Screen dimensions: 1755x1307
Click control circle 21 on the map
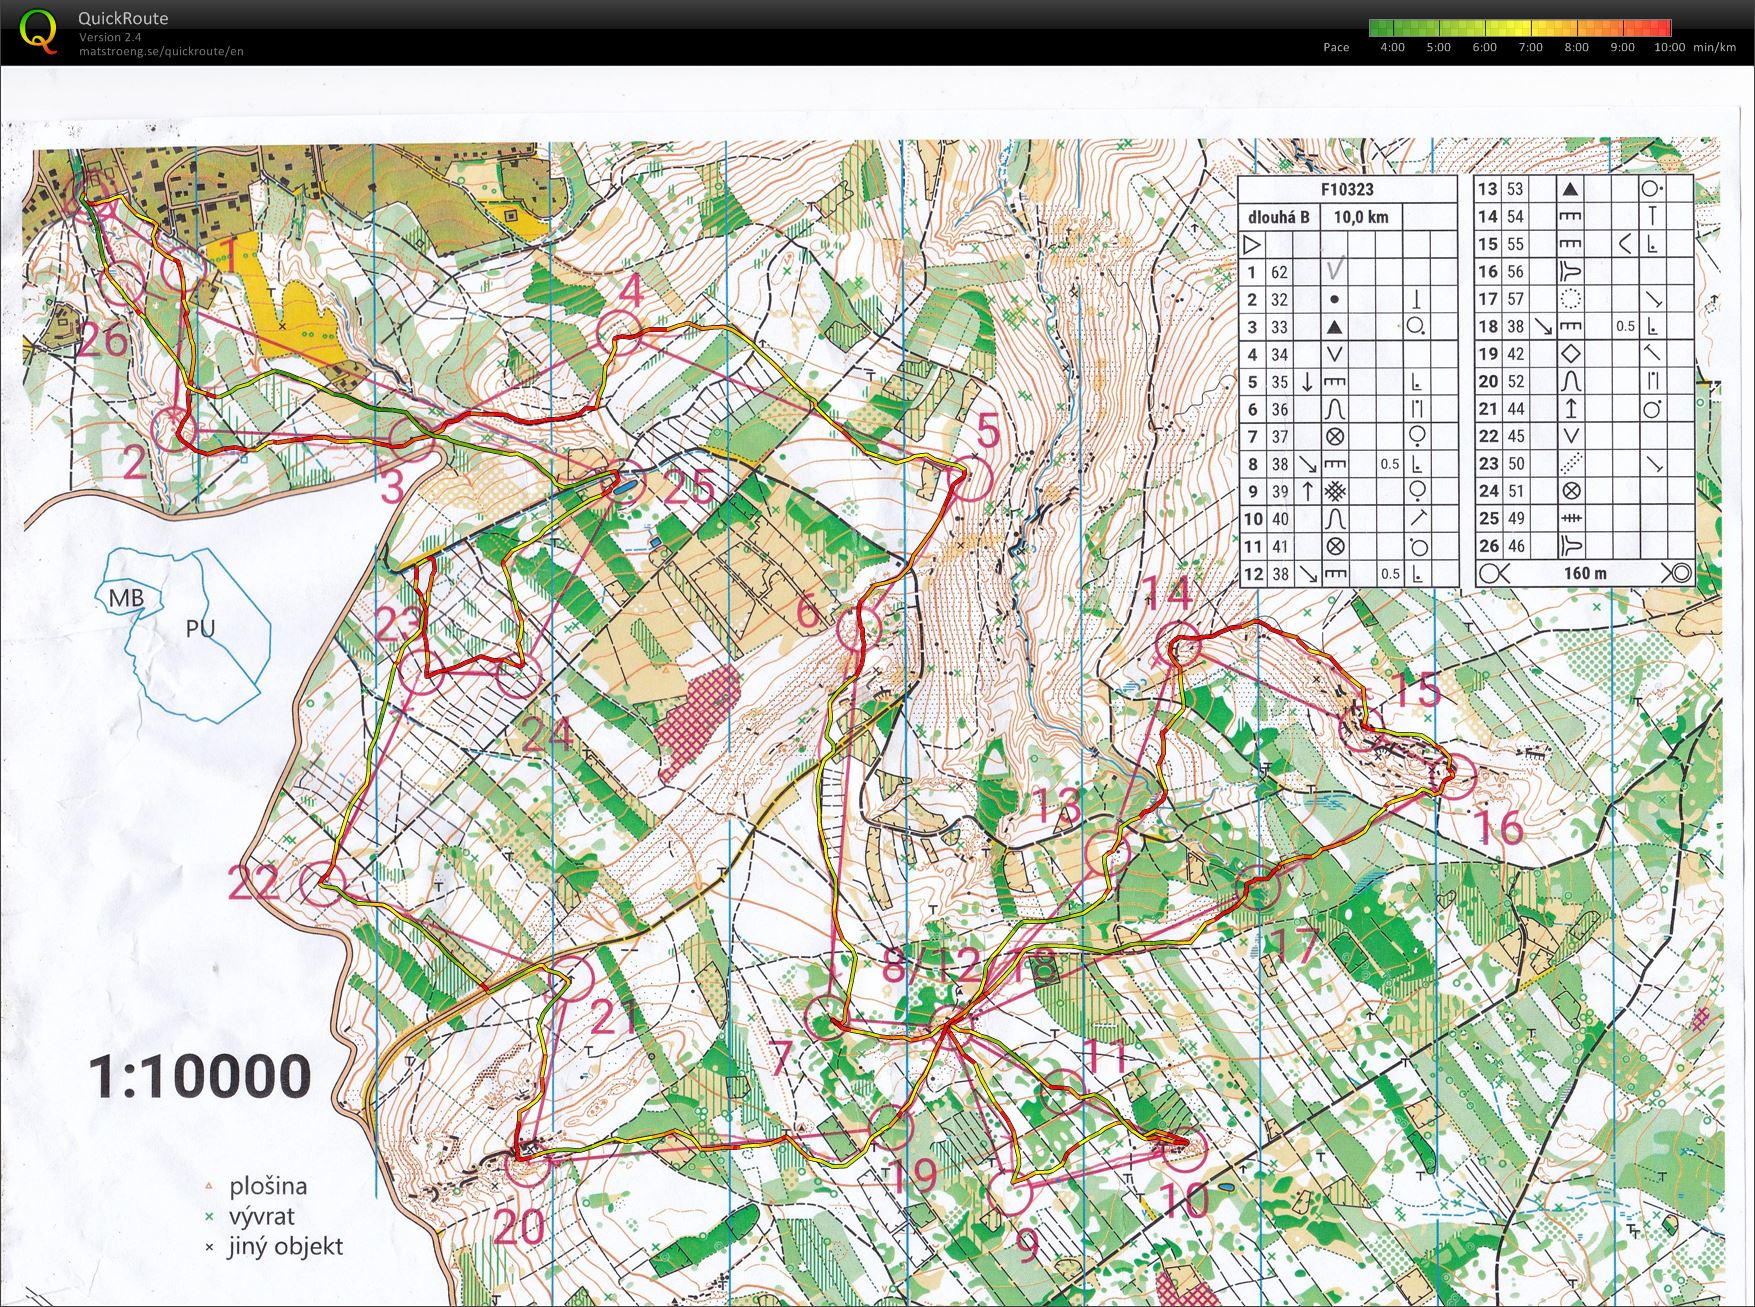[573, 977]
